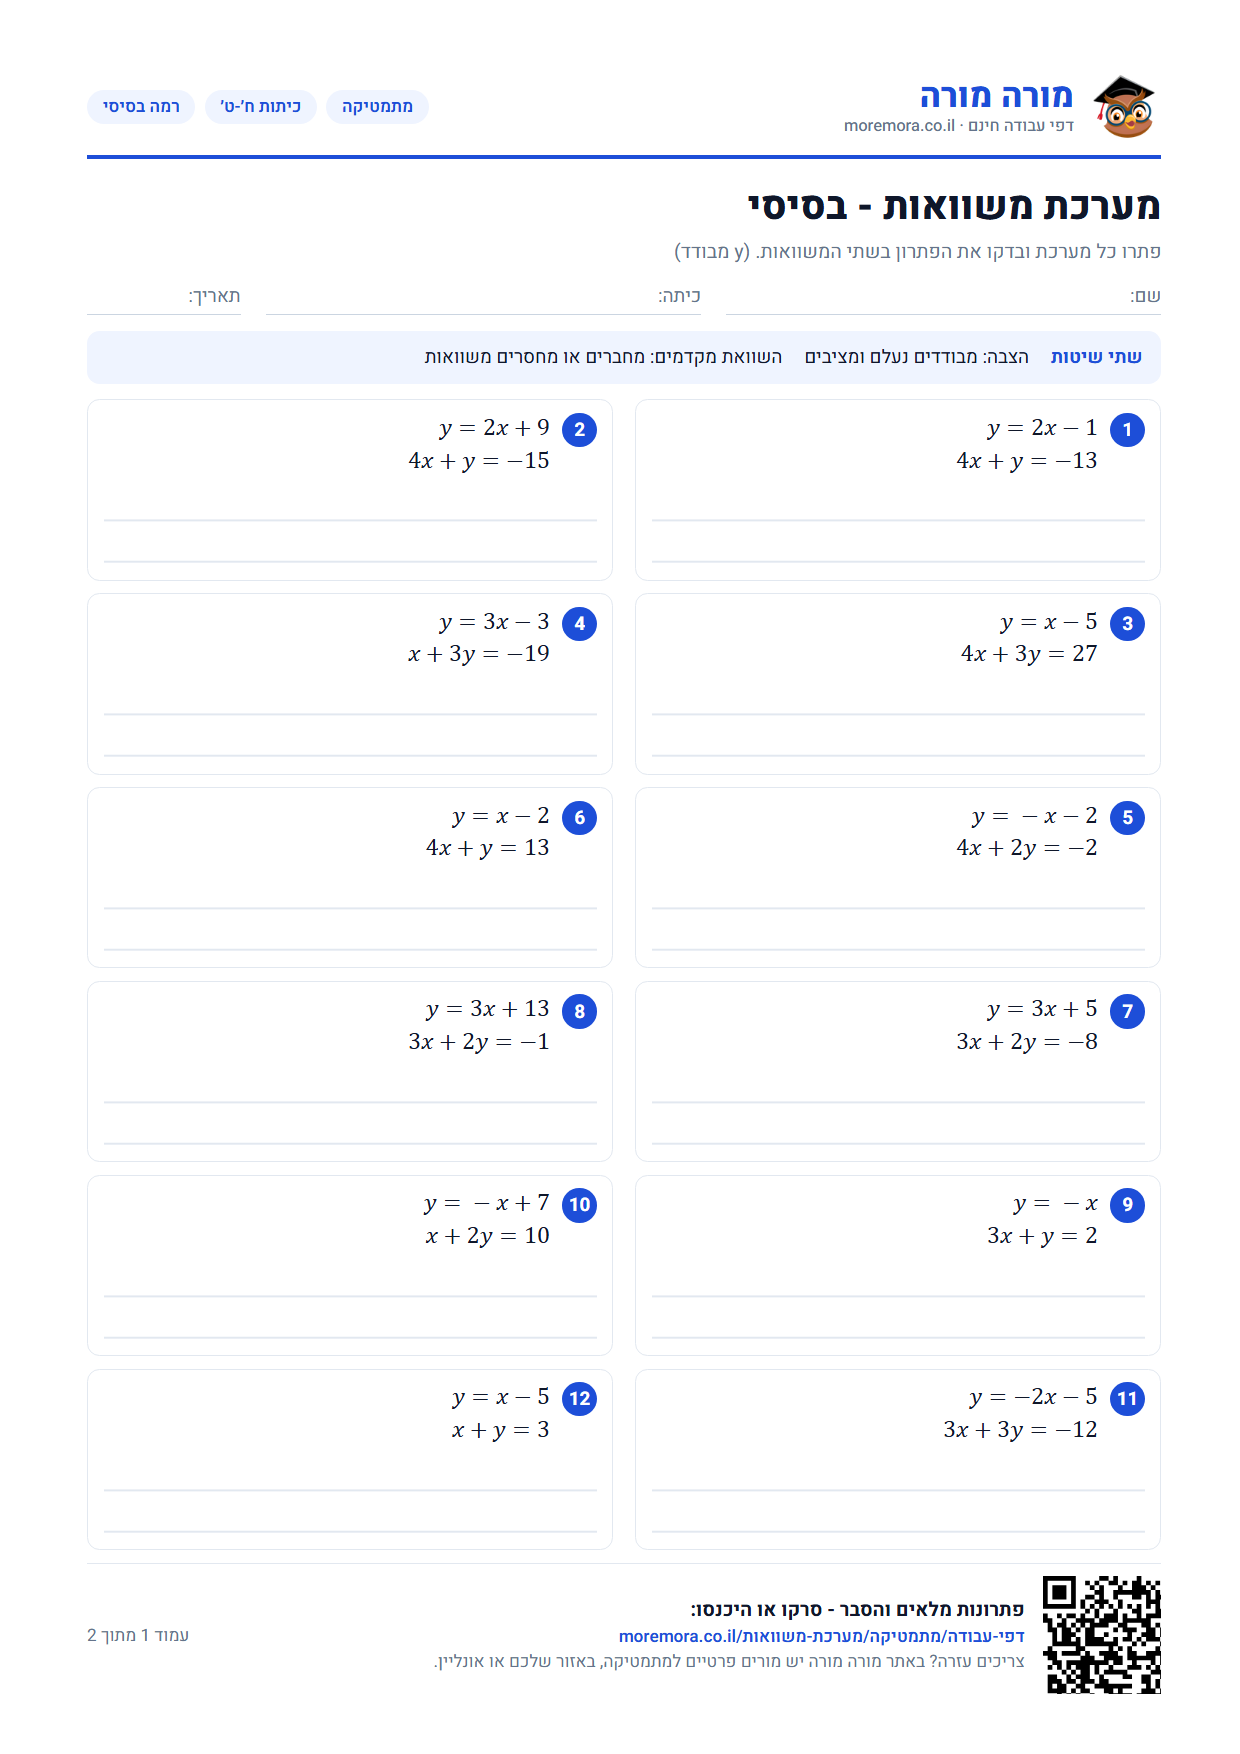Image resolution: width=1240 pixels, height=1754 pixels.
Task: Click the blue number 10 badge
Action: point(579,1205)
